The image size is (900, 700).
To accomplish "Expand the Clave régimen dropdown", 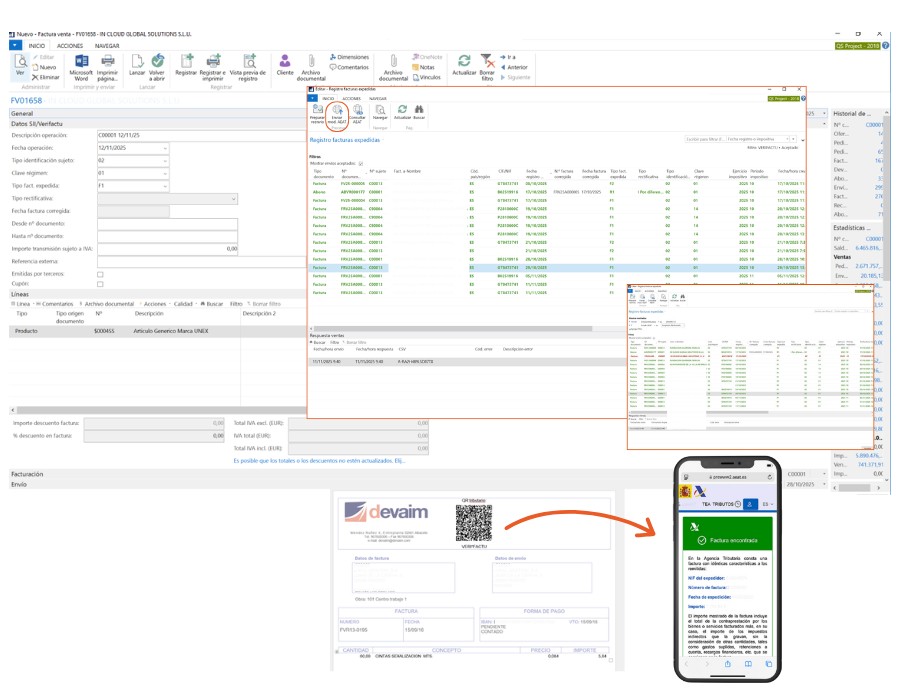I will point(164,173).
